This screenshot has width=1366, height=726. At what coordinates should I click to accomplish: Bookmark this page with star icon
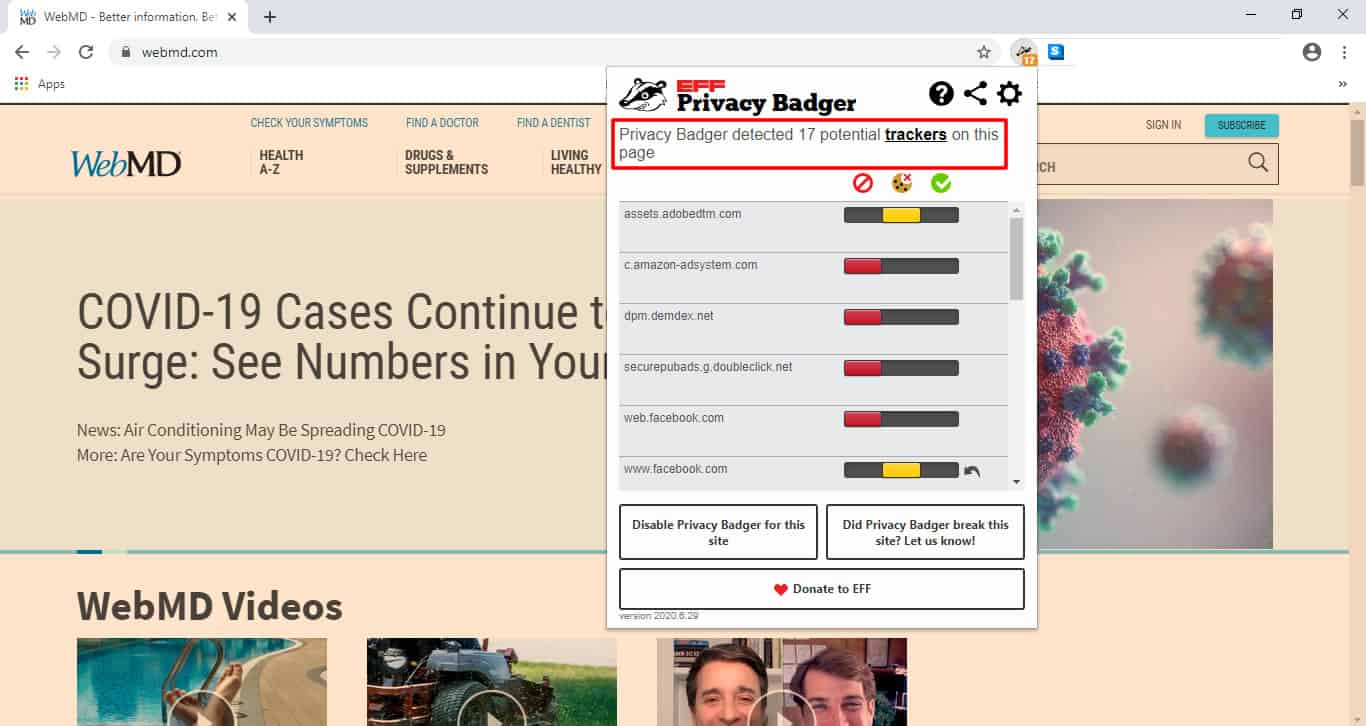tap(984, 52)
